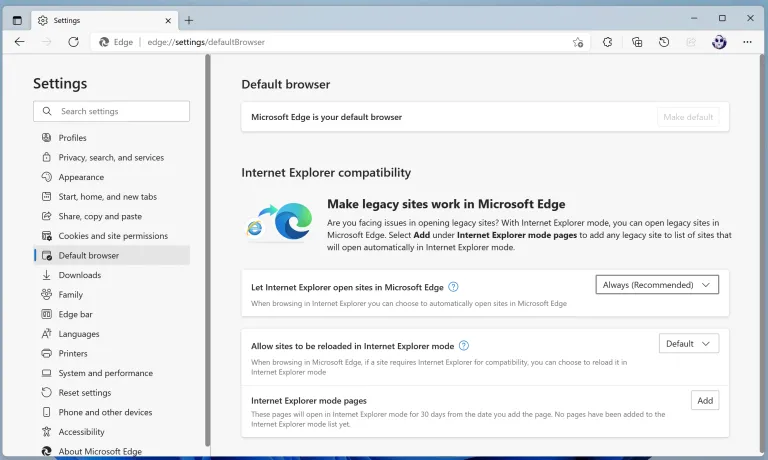Go to Appearance settings
The width and height of the screenshot is (768, 460).
tap(112, 177)
